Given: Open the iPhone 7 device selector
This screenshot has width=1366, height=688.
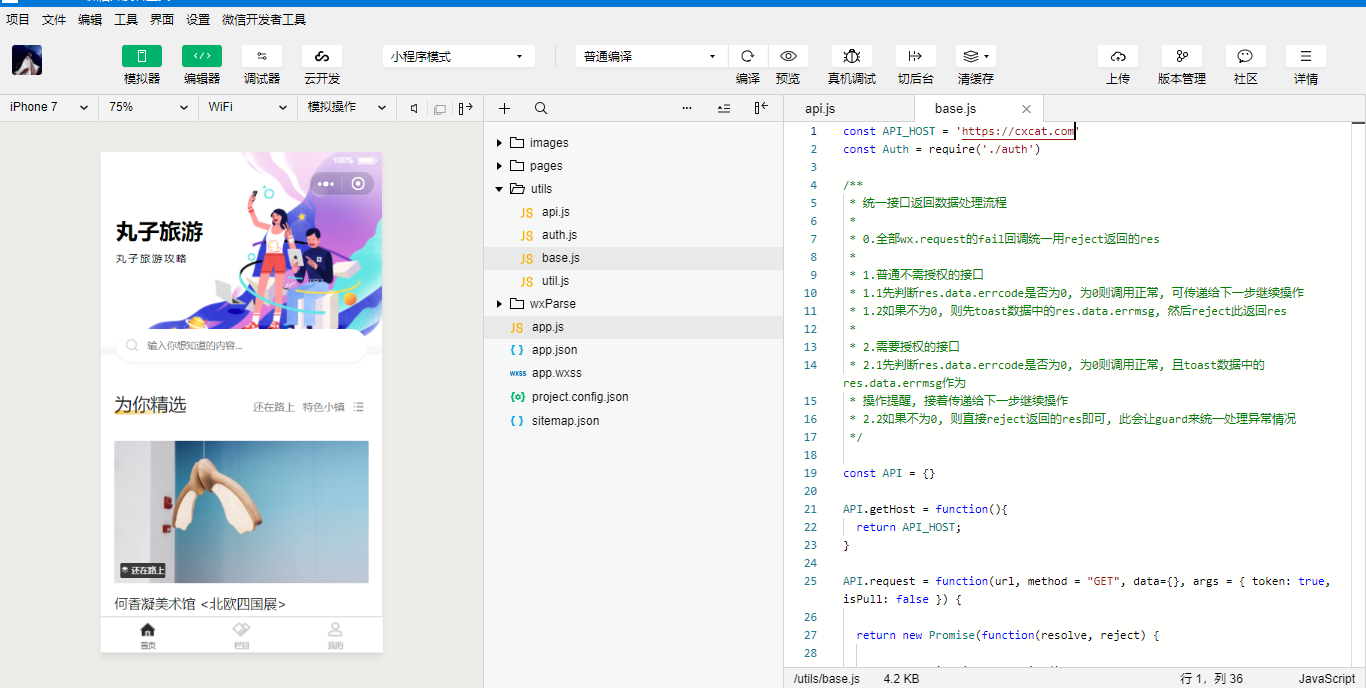Looking at the screenshot, I should [45, 107].
